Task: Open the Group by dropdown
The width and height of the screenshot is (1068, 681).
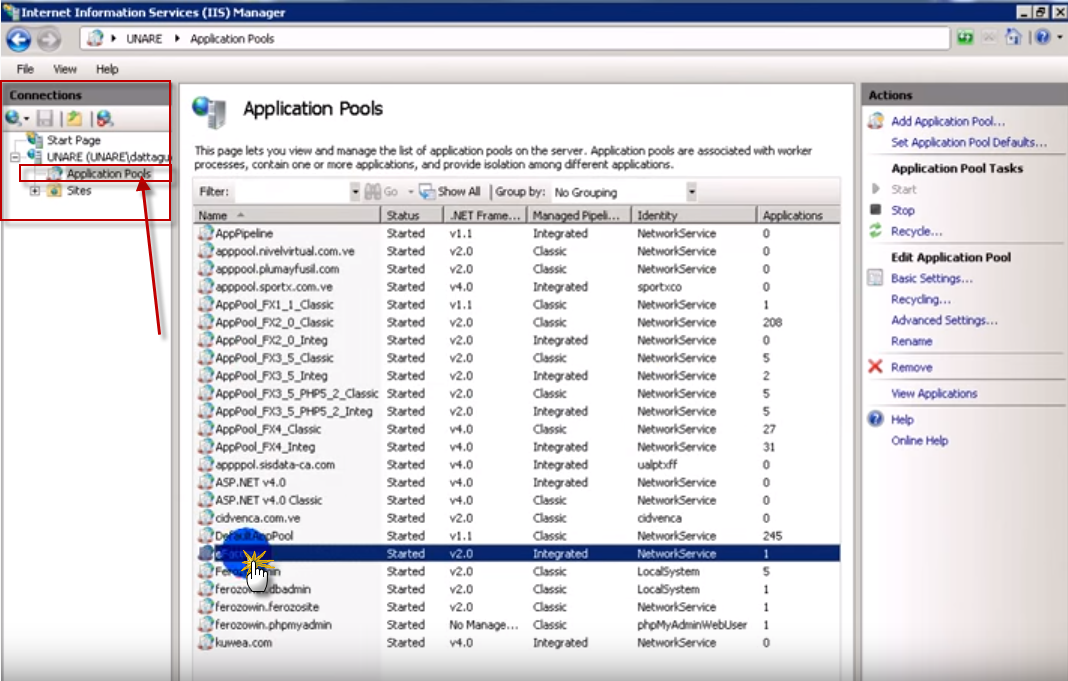Action: (691, 191)
